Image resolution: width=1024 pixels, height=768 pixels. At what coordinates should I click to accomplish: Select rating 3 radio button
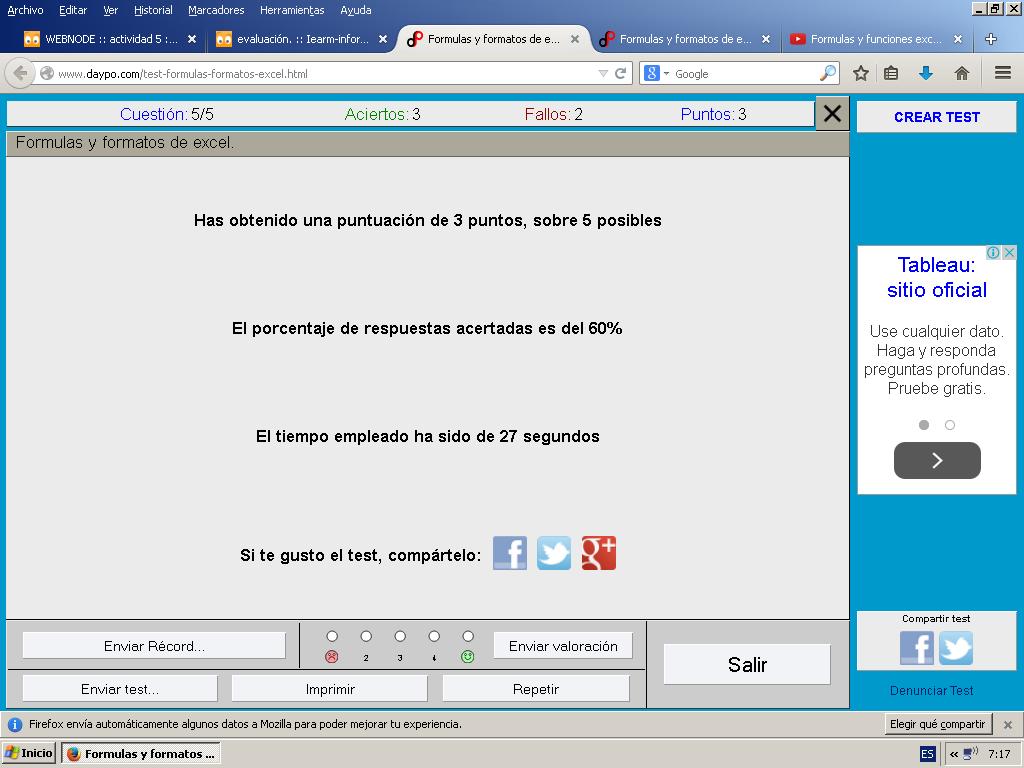[400, 636]
